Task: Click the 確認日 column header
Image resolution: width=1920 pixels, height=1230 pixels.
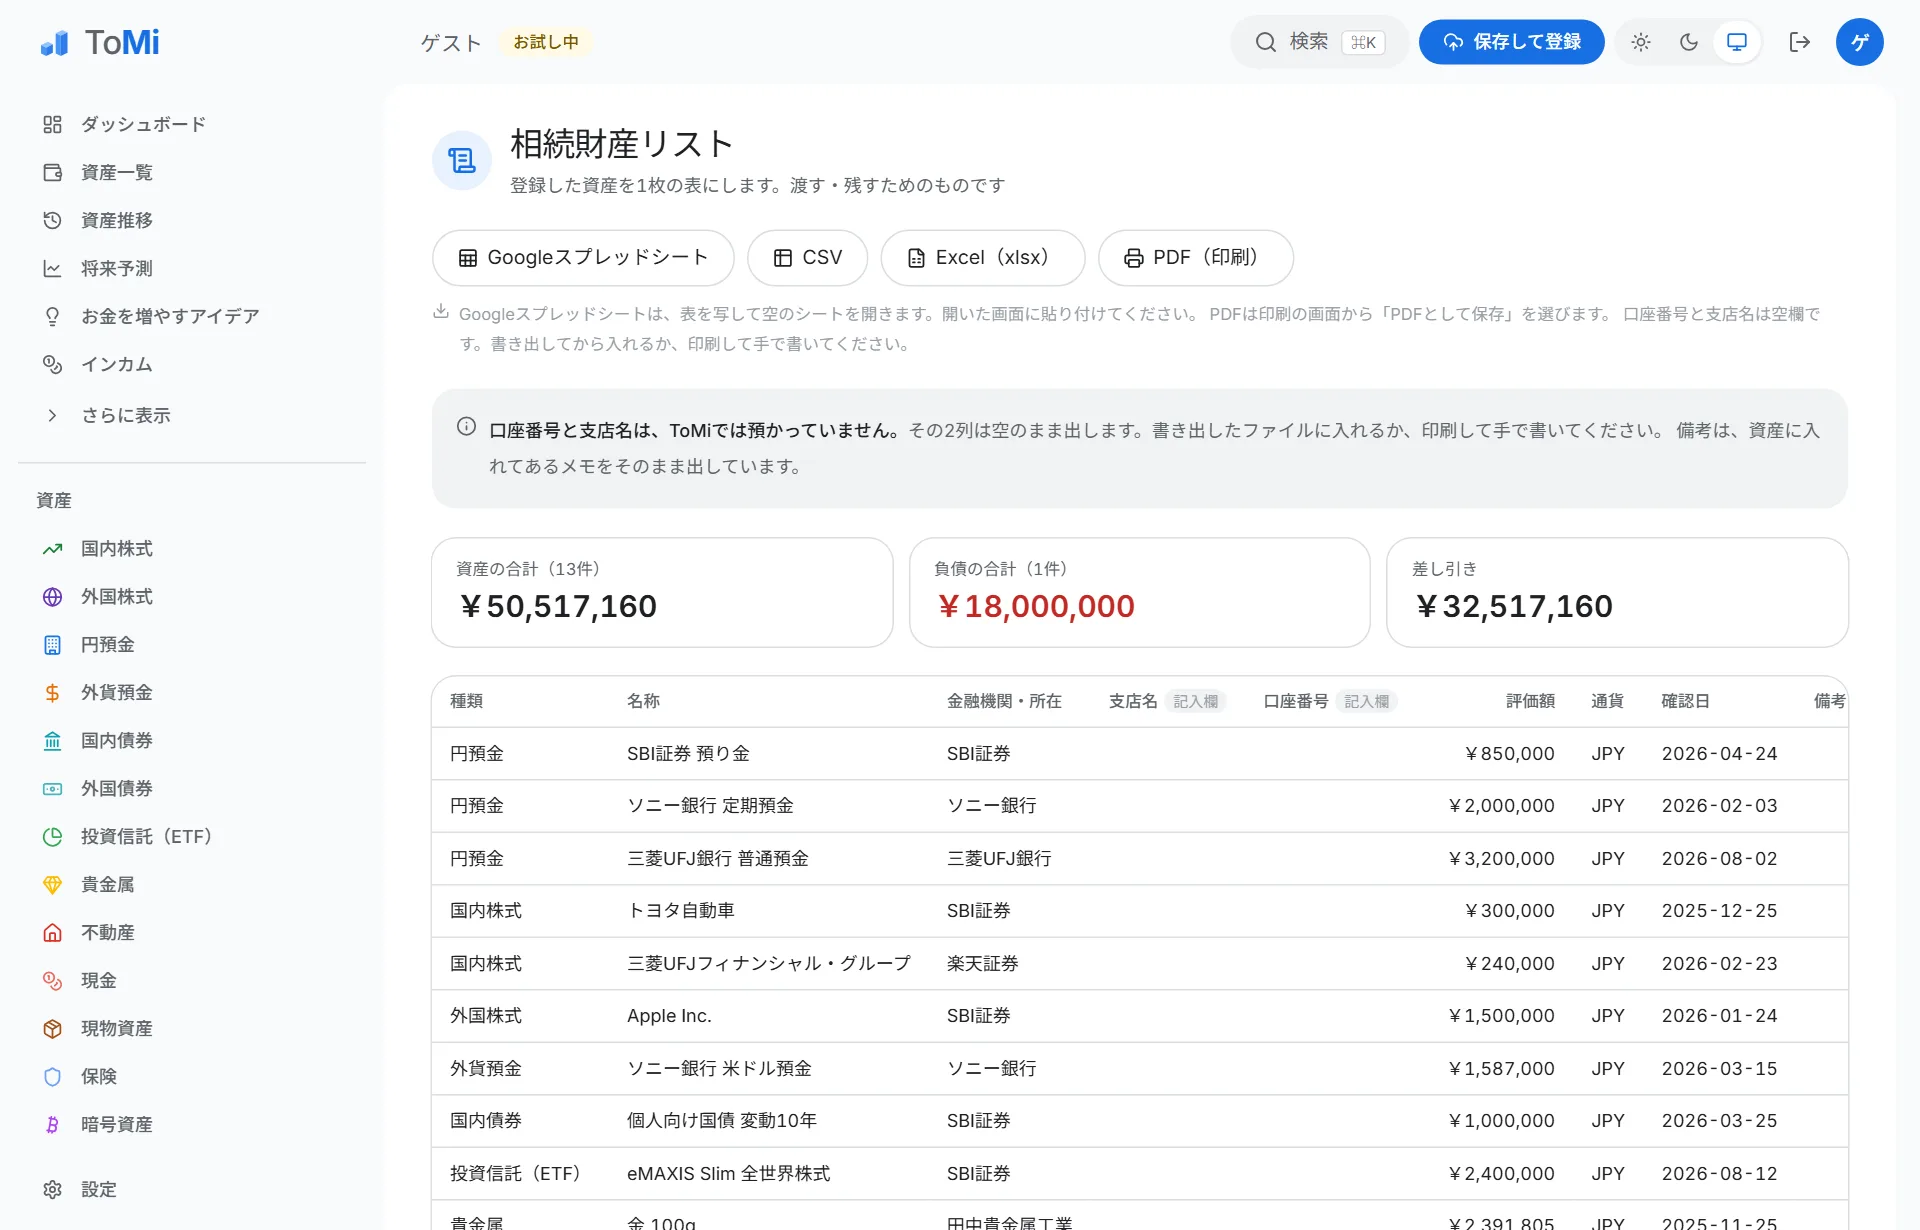Action: click(x=1686, y=701)
